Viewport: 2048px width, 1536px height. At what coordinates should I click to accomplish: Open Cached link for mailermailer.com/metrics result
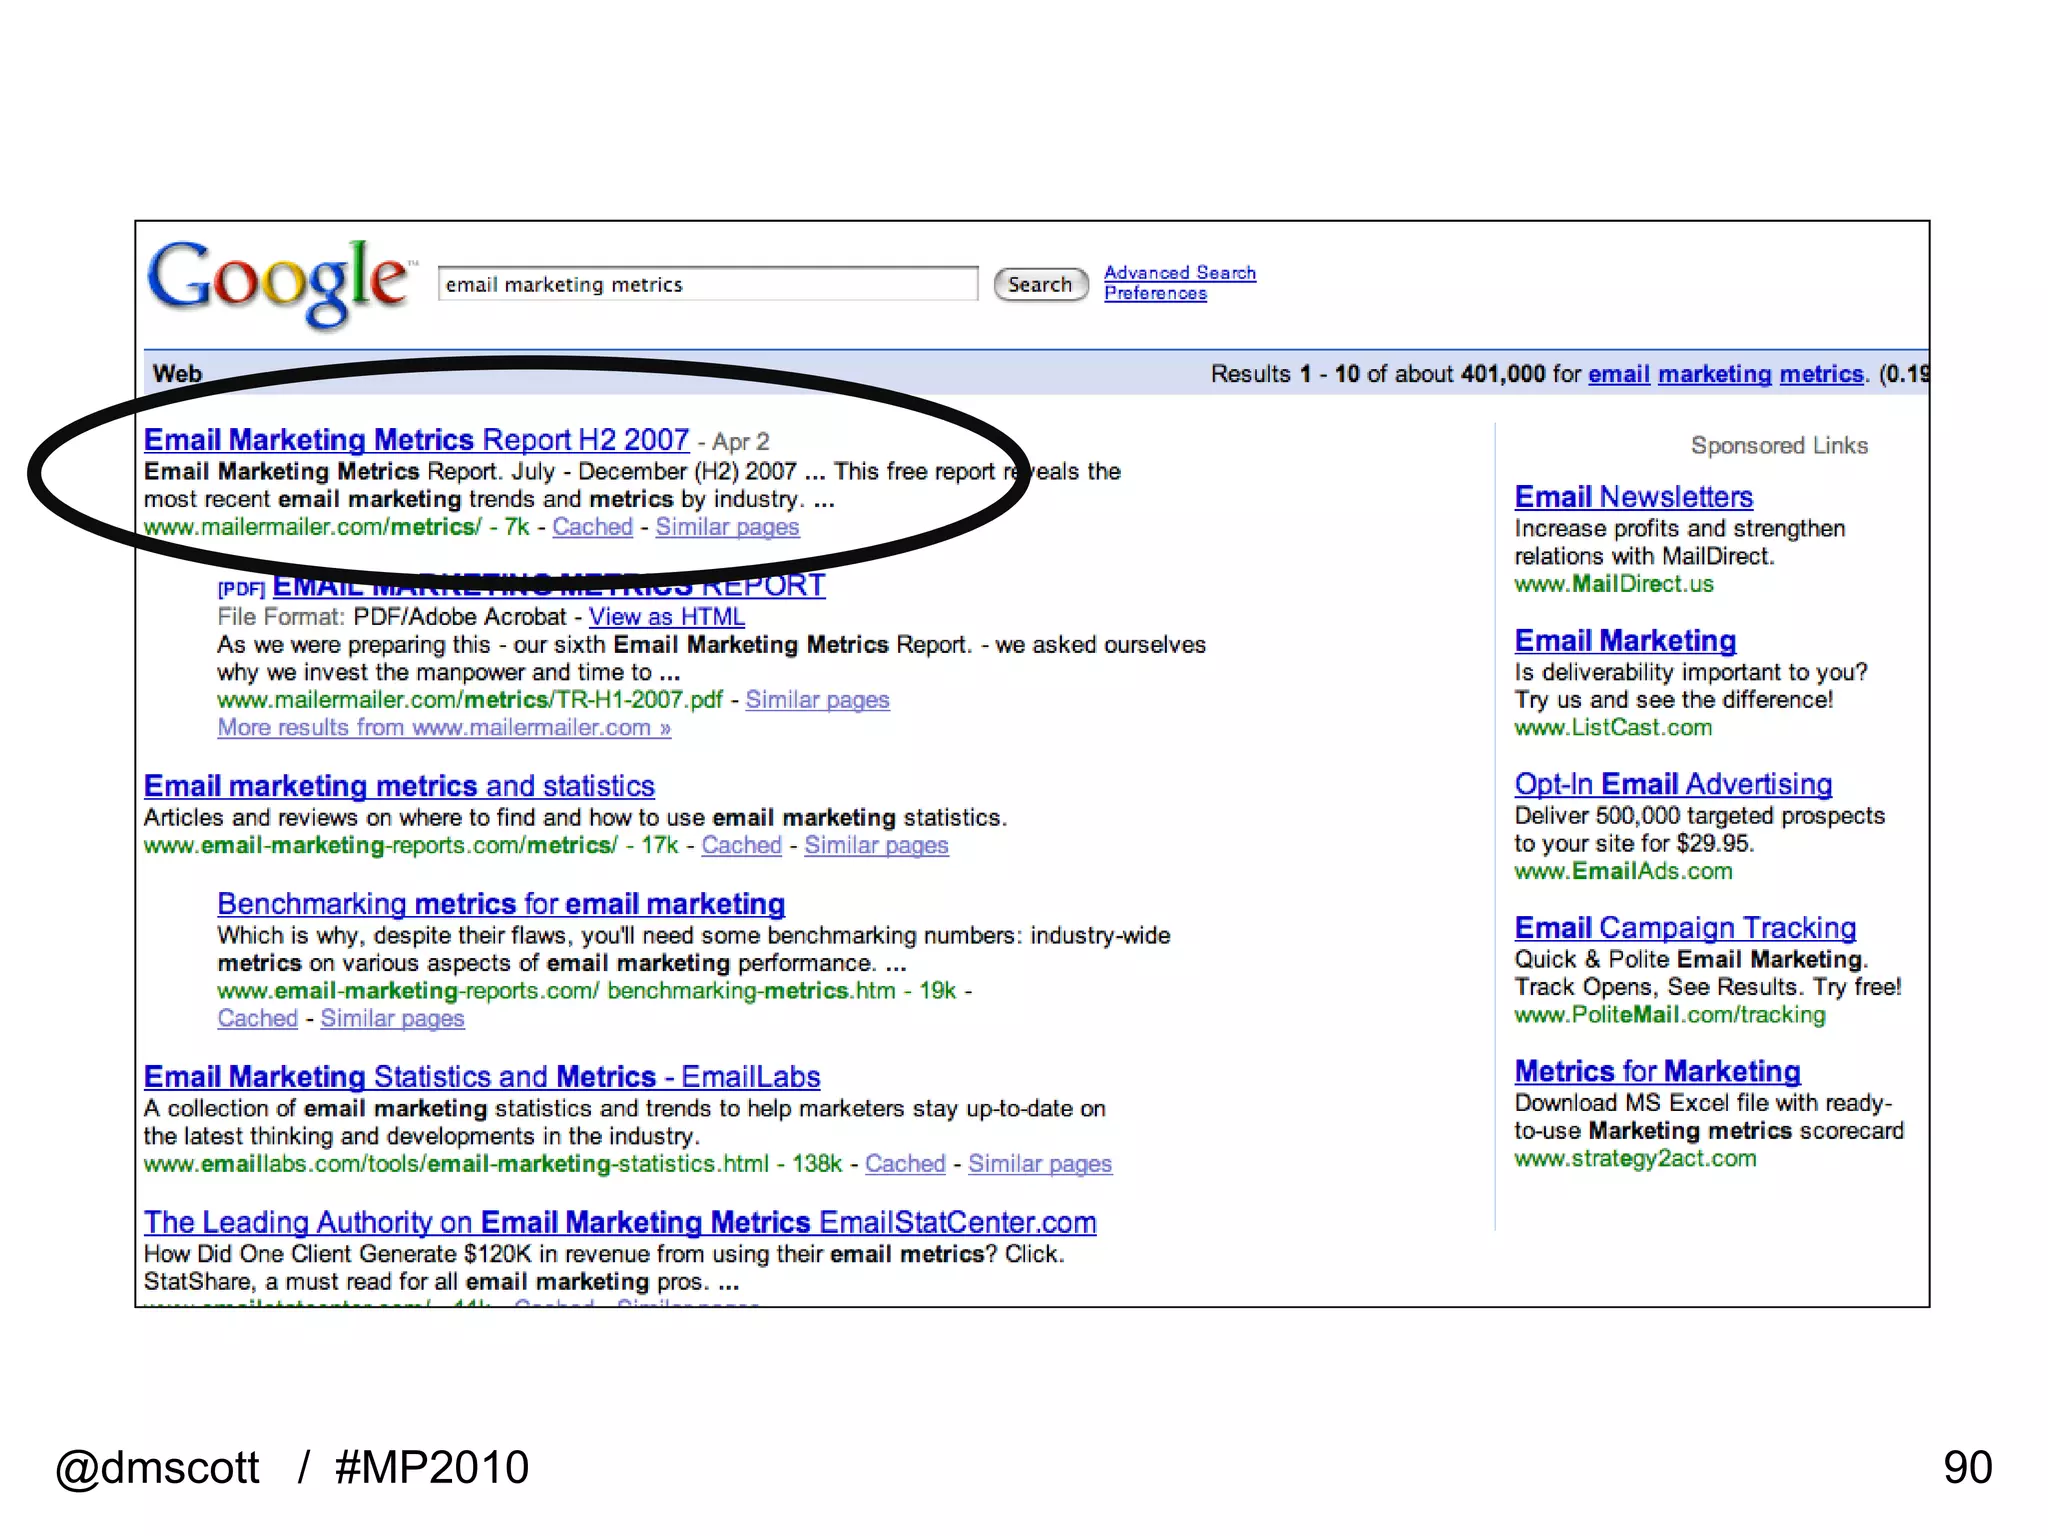tap(592, 527)
